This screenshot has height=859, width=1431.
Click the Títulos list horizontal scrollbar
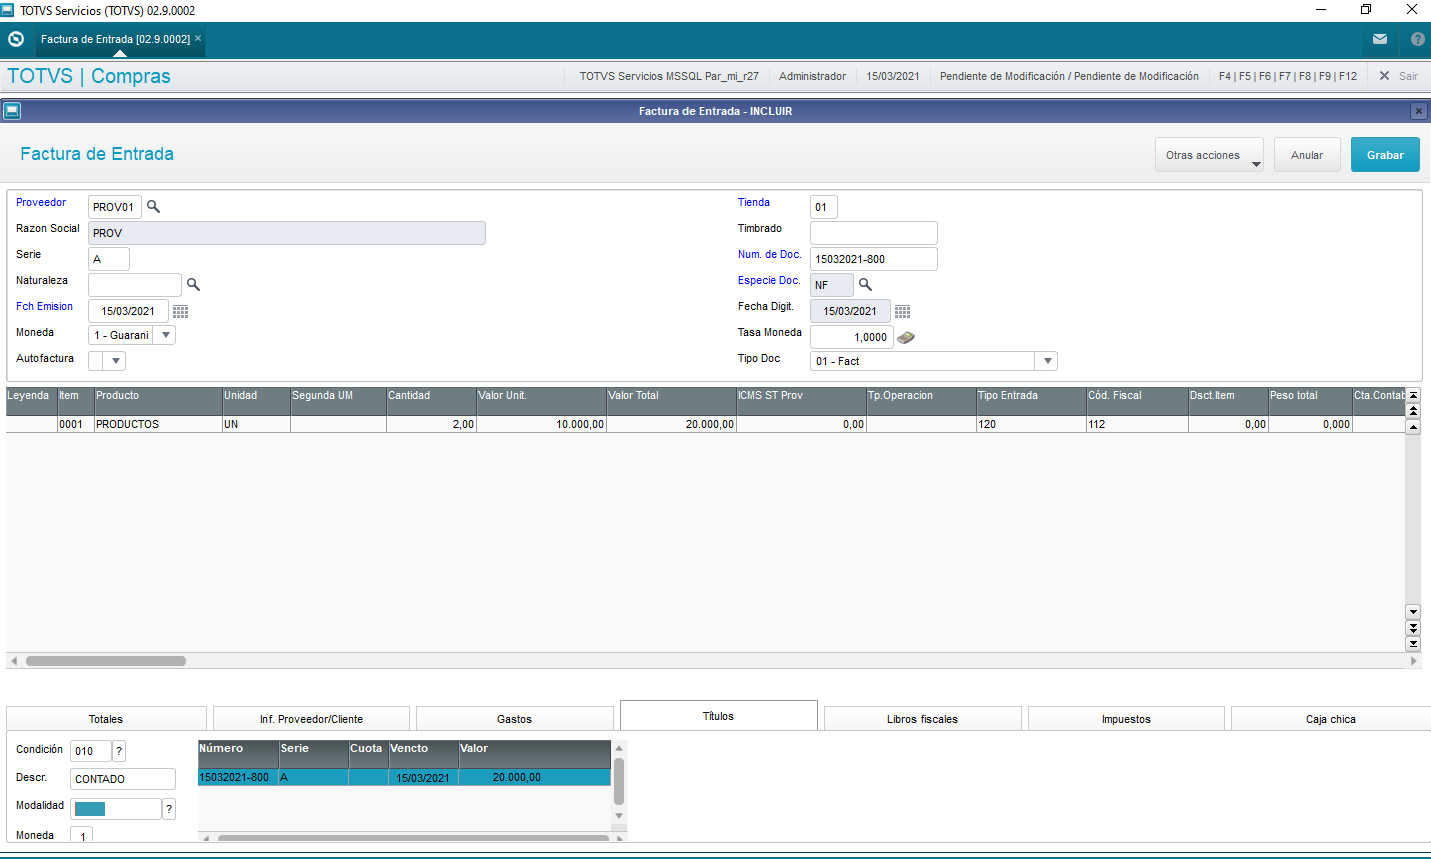click(413, 838)
